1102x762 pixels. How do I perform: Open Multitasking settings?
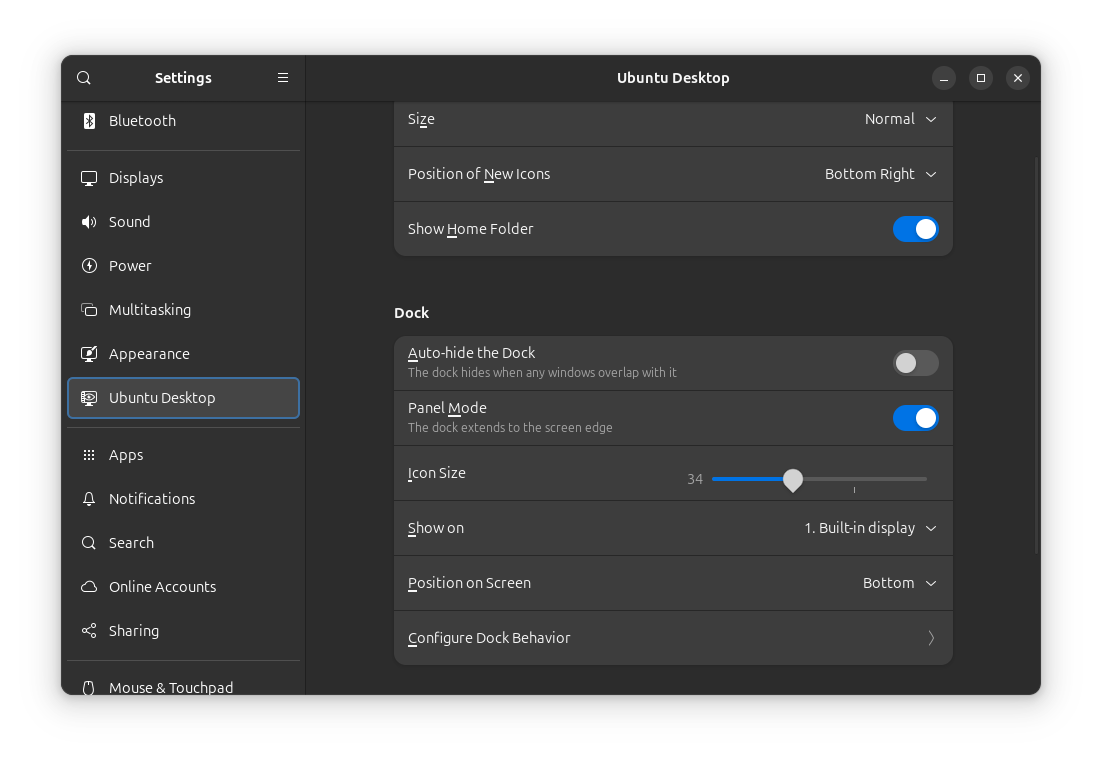click(x=183, y=310)
